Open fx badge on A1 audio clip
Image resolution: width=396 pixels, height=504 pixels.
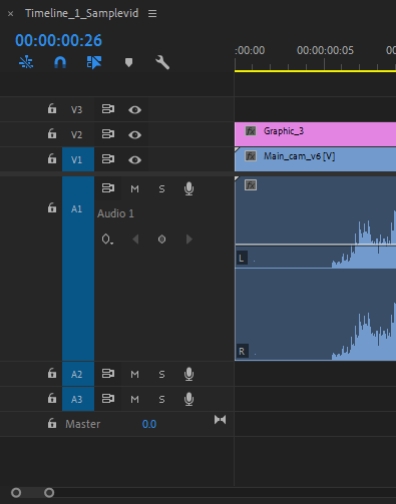tap(251, 185)
